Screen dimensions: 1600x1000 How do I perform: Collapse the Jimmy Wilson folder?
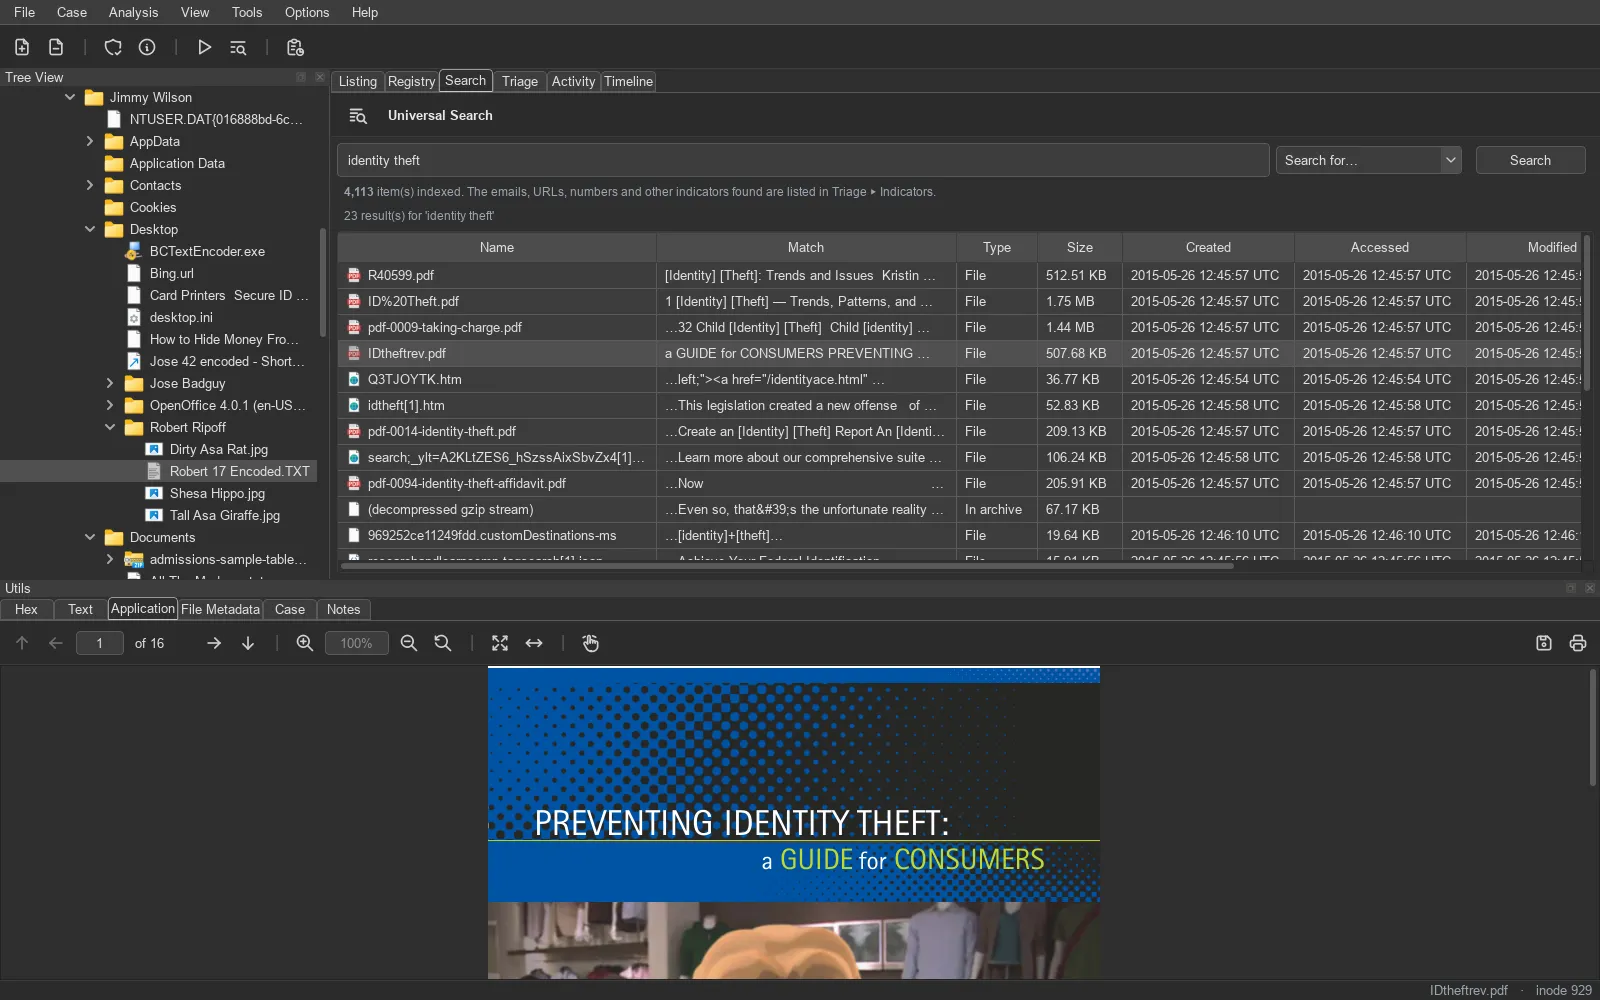(70, 97)
